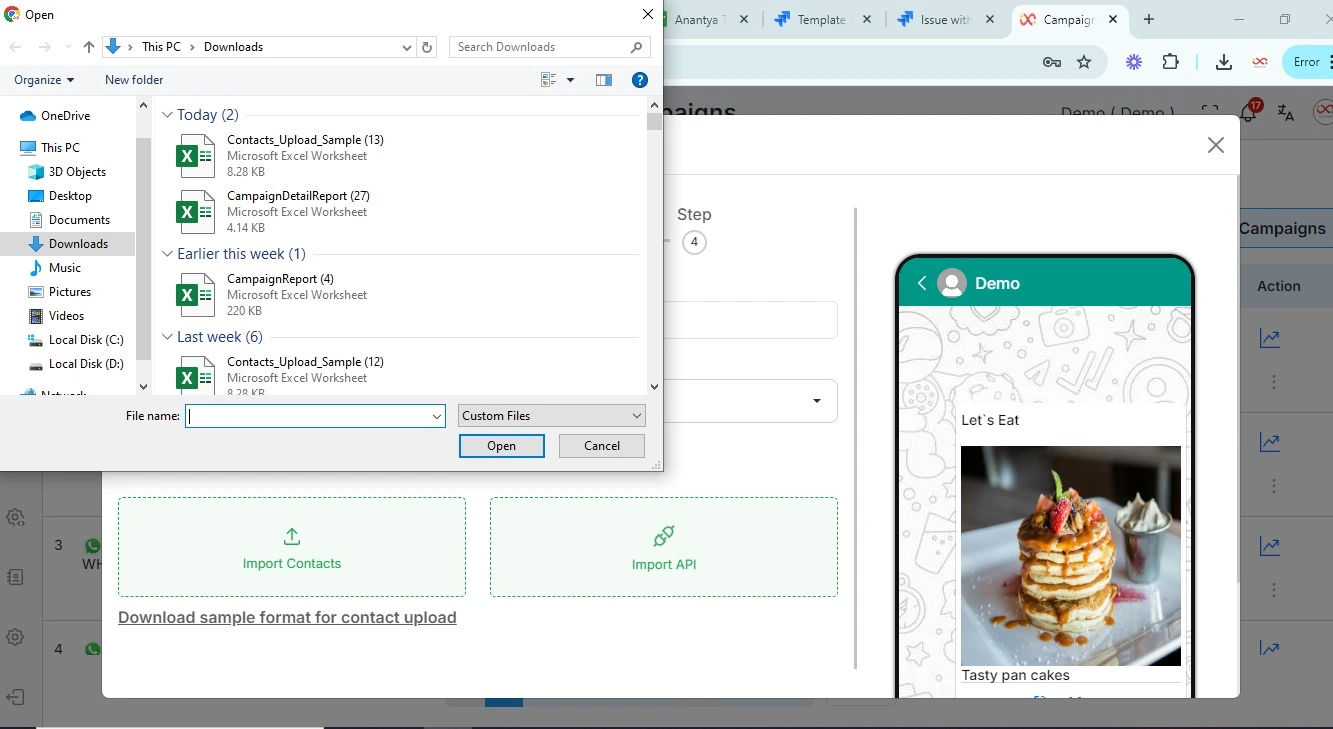Click New folder in Open dialog

tap(134, 80)
